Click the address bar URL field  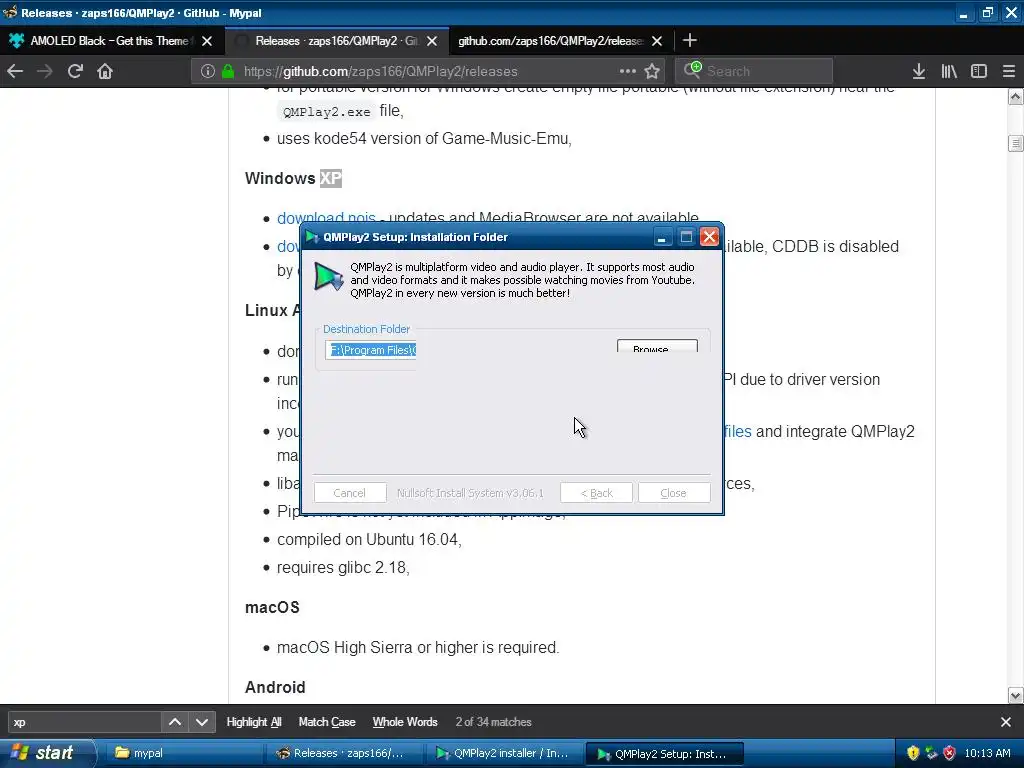[x=428, y=71]
